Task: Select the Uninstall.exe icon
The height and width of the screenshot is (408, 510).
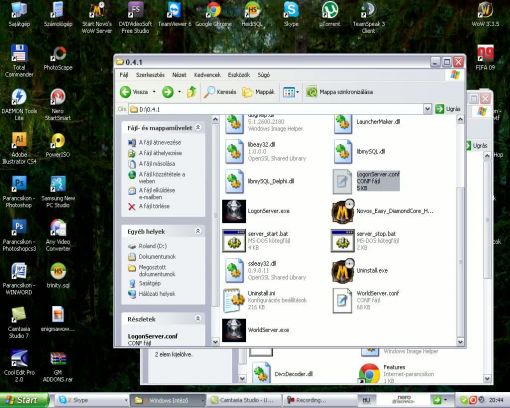Action: coord(343,271)
